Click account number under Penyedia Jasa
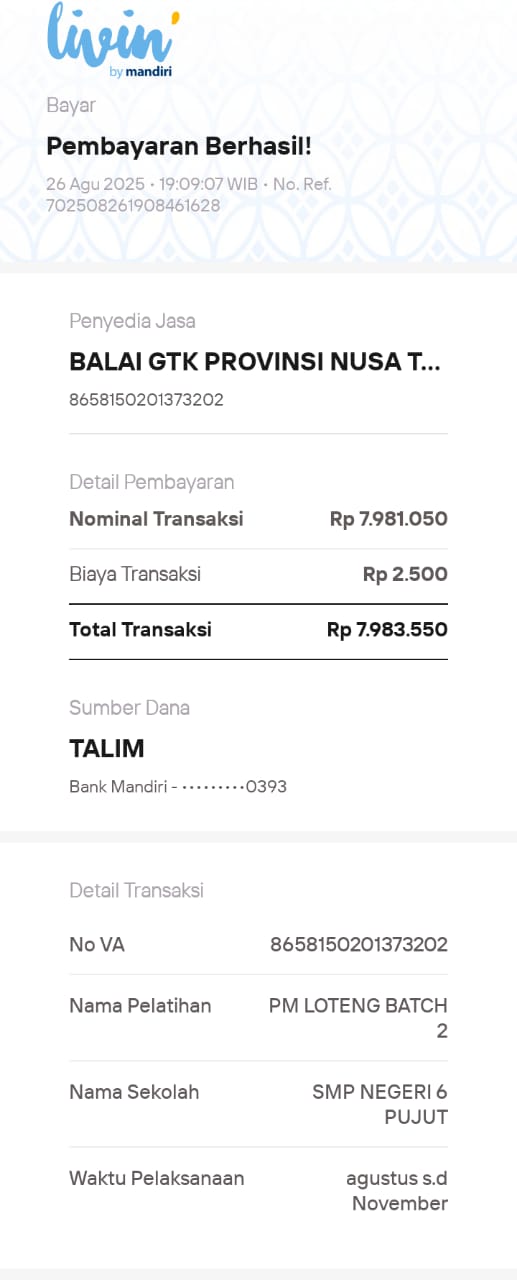Viewport: 517px width, 1280px height. pos(146,400)
